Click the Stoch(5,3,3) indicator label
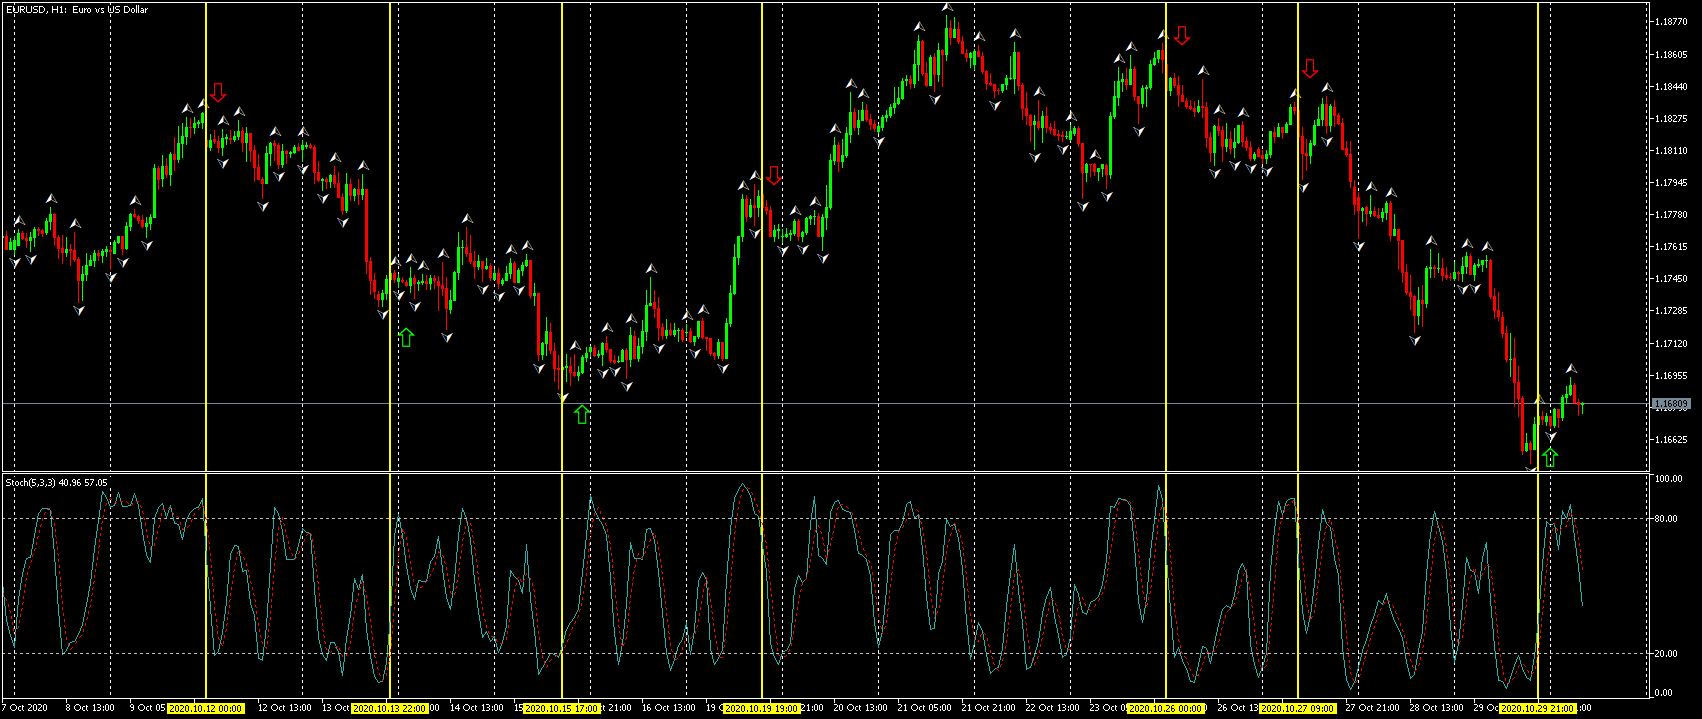The height and width of the screenshot is (719, 1702). coord(30,482)
